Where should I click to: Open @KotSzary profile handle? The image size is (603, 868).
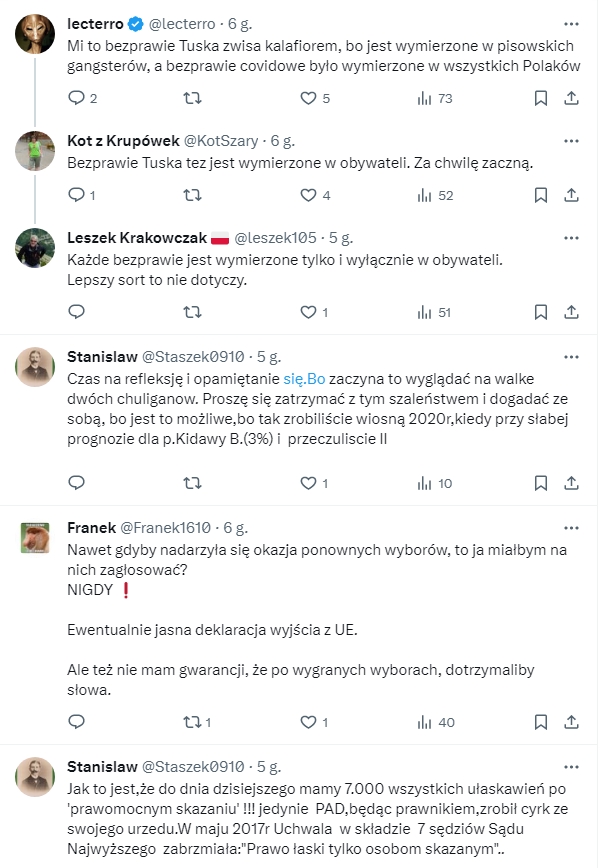point(221,141)
